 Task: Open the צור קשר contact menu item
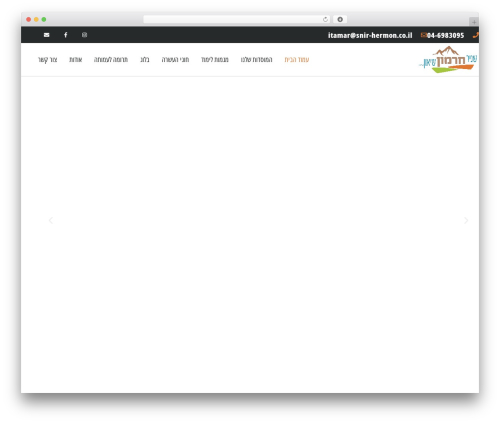(47, 60)
